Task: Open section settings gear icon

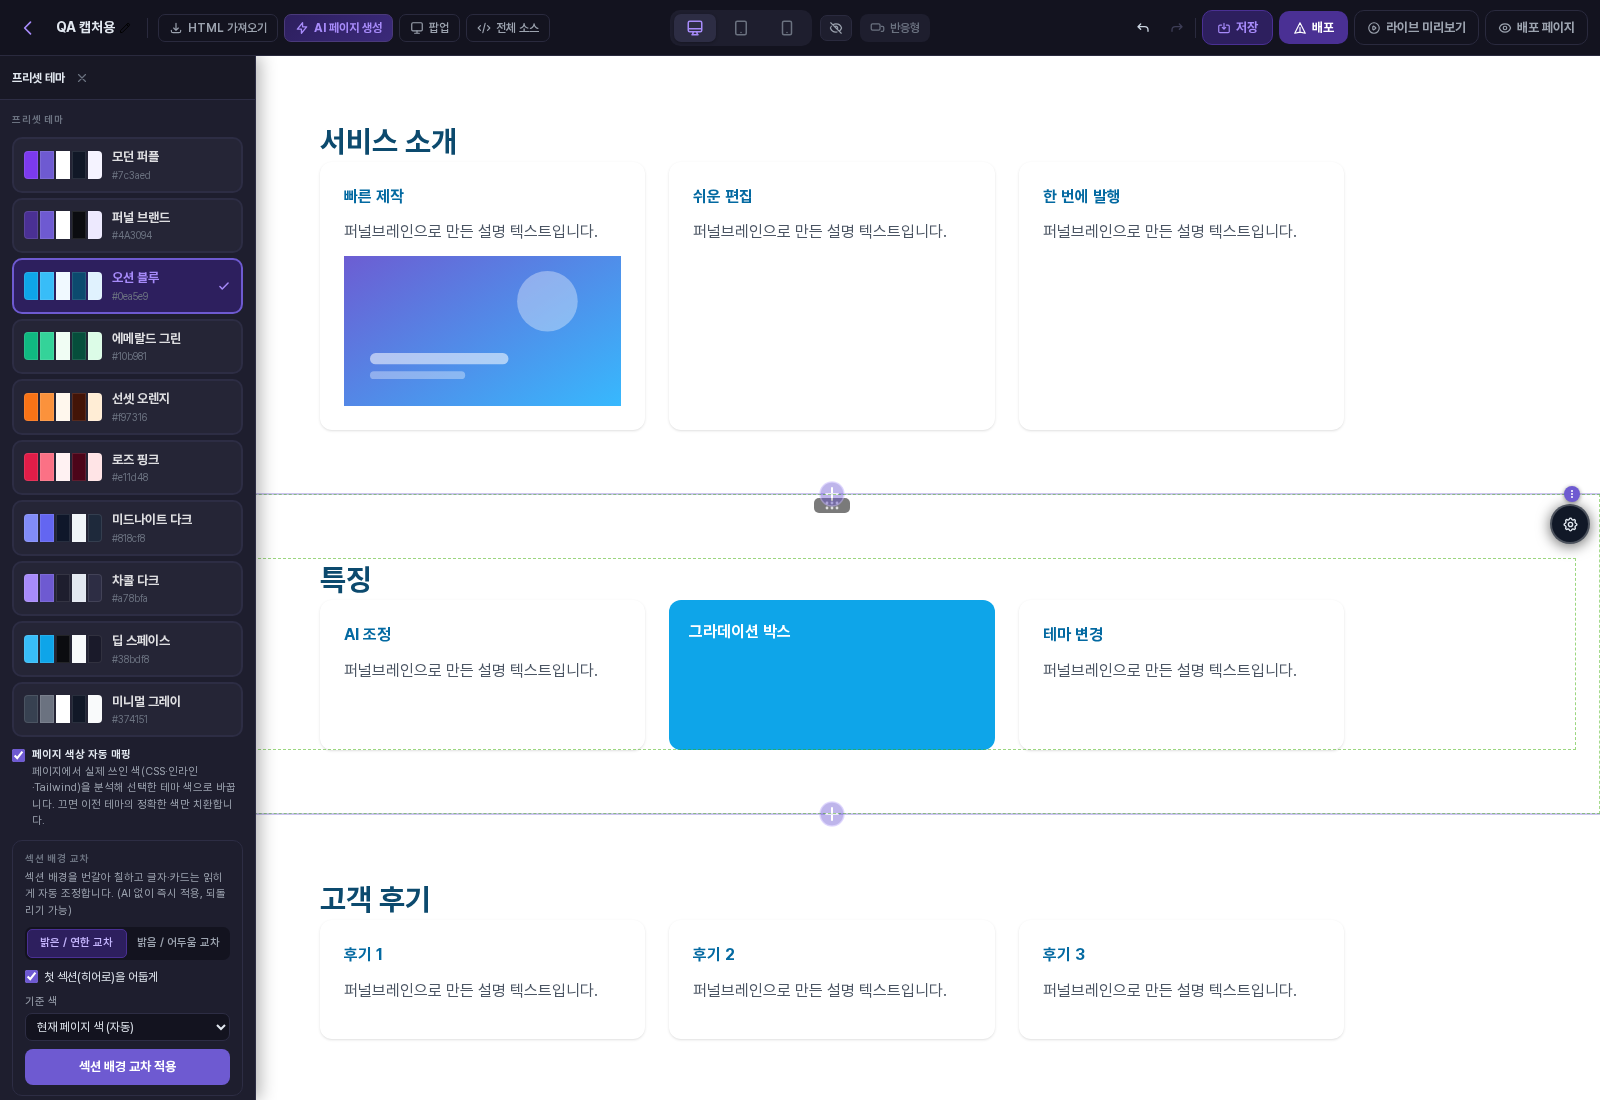Action: click(1570, 524)
